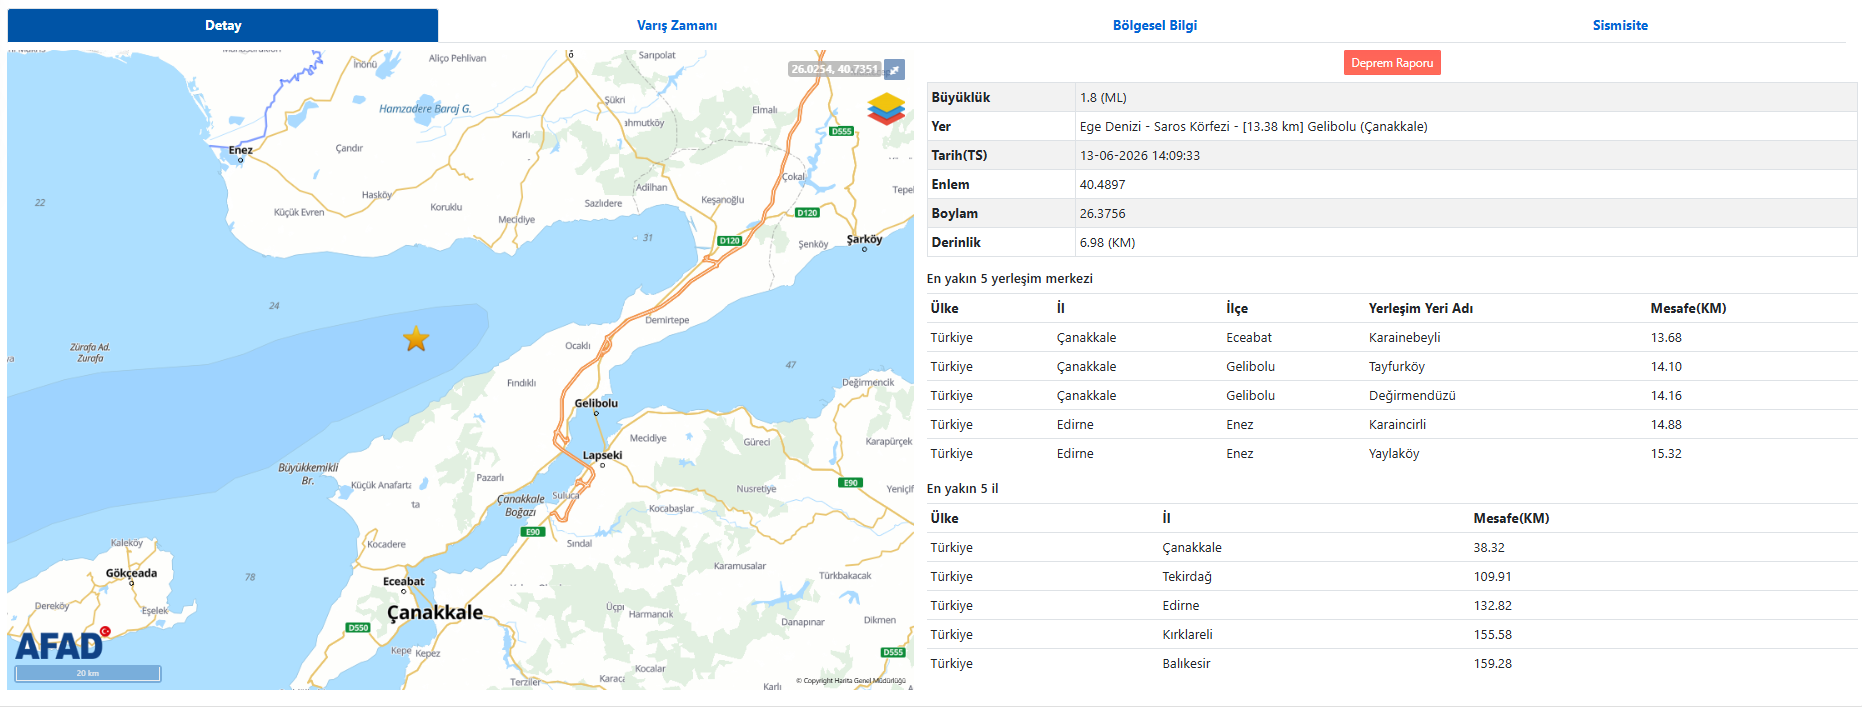1862x707 pixels.
Task: Click the Çanakkale Boğazı label on map
Action: tap(521, 505)
